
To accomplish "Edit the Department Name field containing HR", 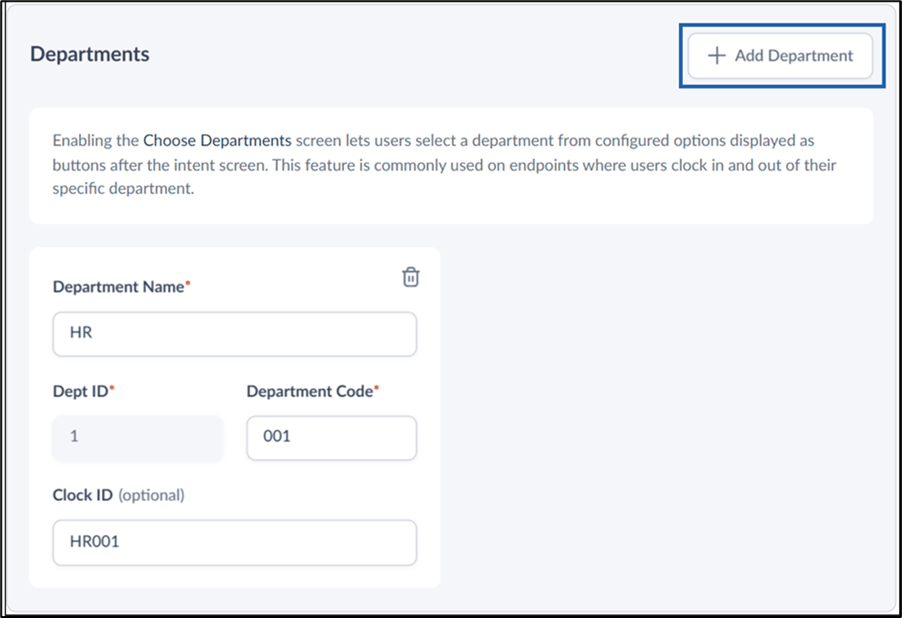I will pos(235,334).
